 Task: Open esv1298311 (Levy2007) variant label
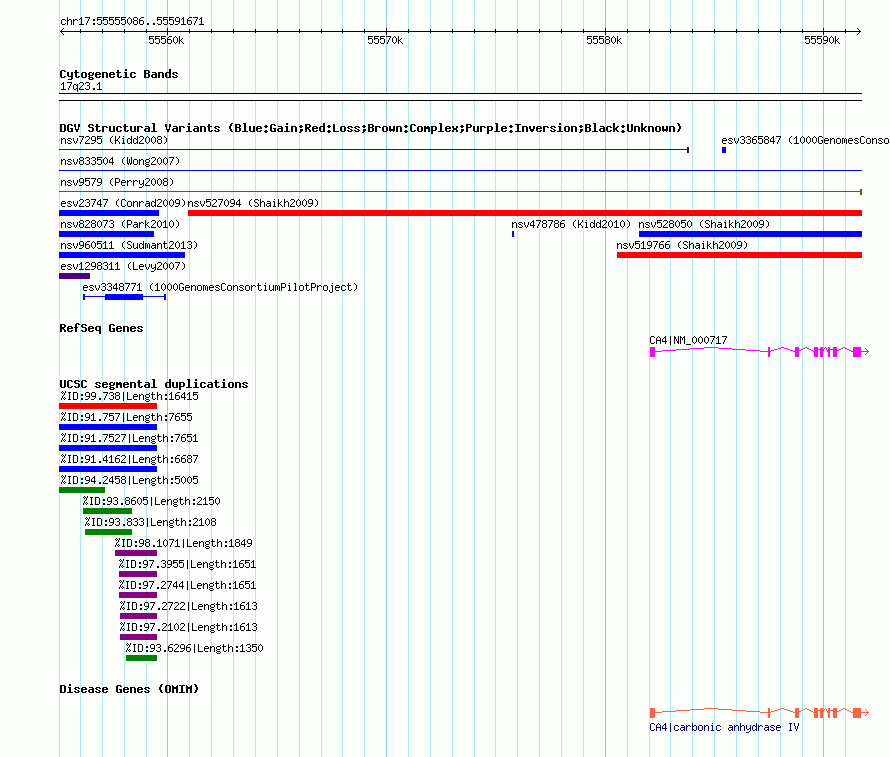coord(123,266)
